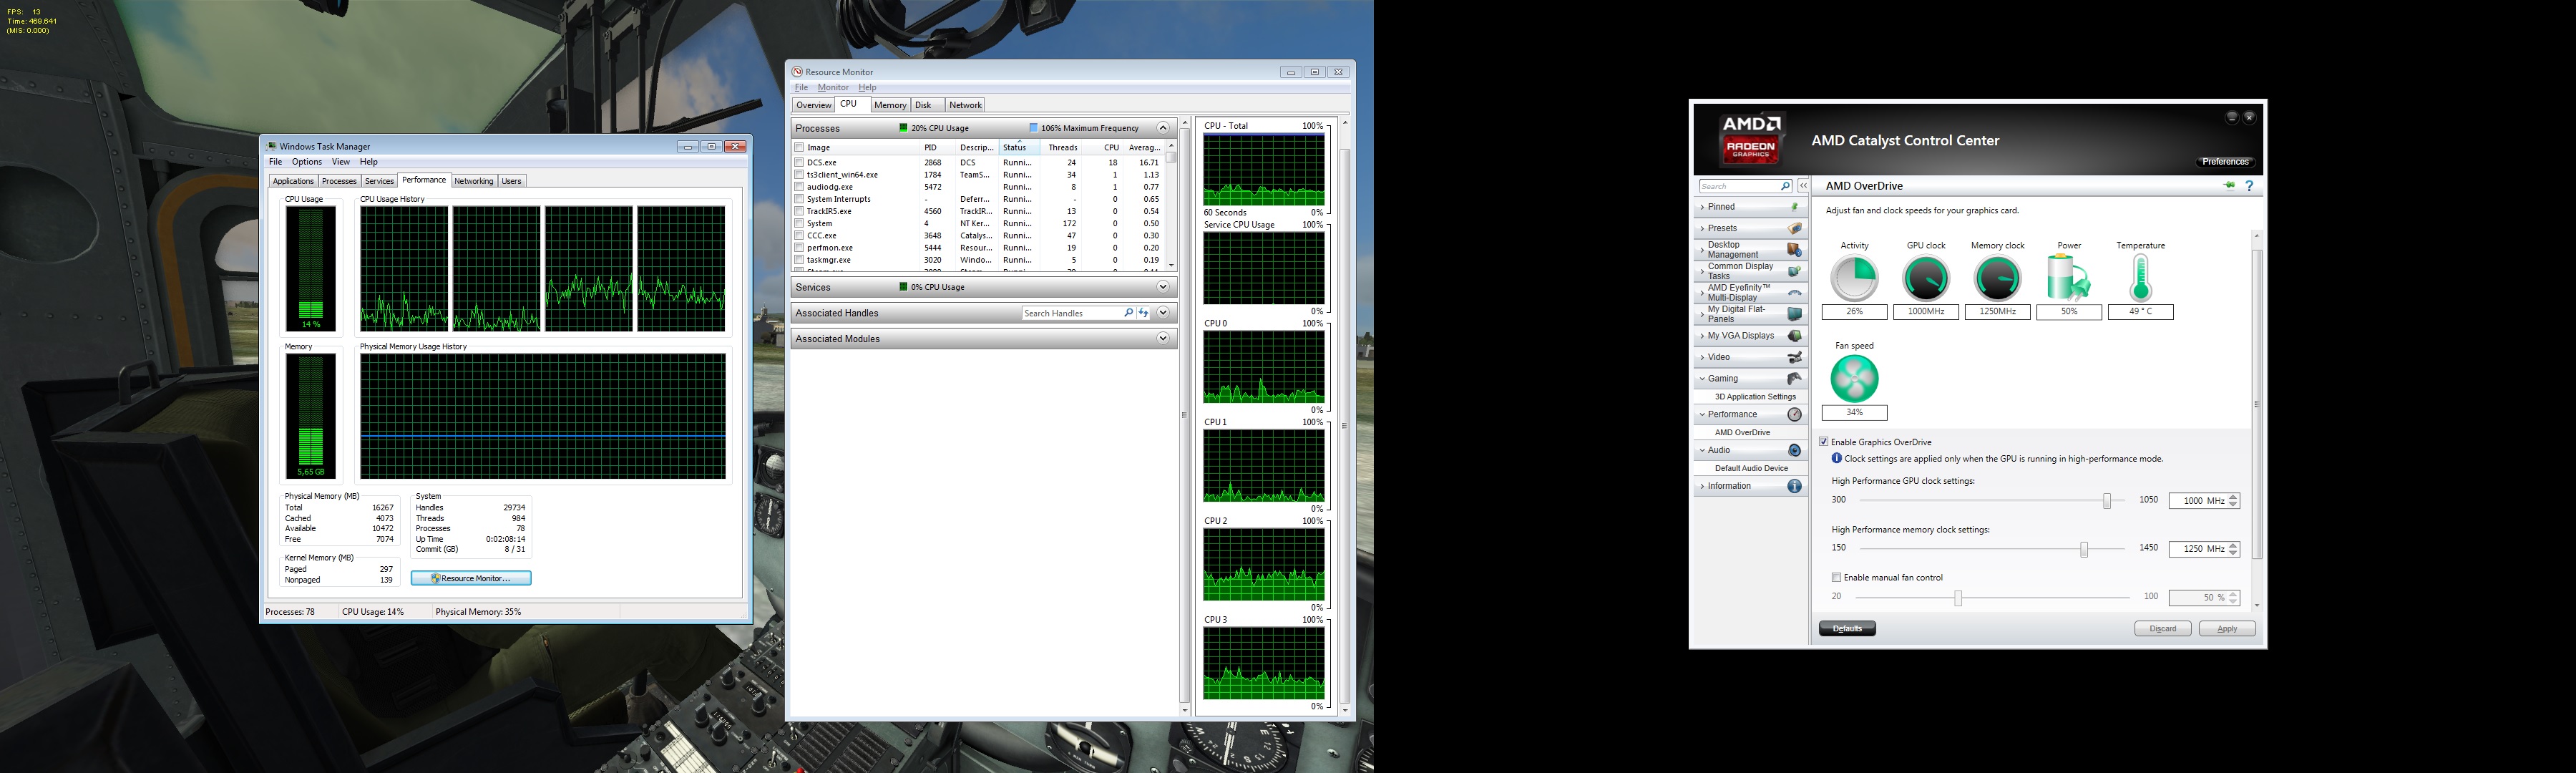Image resolution: width=2576 pixels, height=773 pixels.
Task: Expand the Associated Modules section
Action: [x=1162, y=339]
